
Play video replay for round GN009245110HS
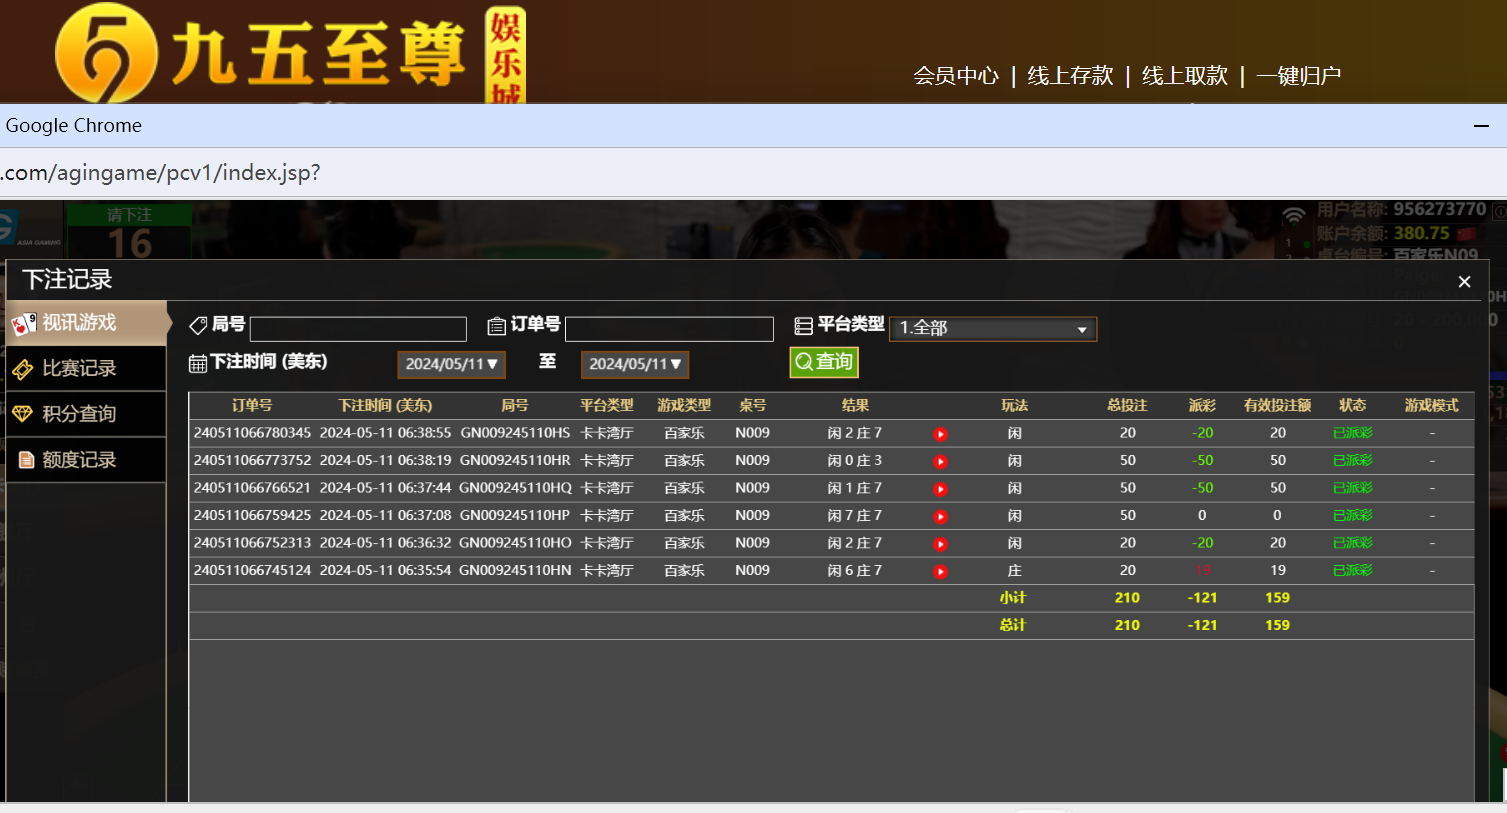click(940, 434)
